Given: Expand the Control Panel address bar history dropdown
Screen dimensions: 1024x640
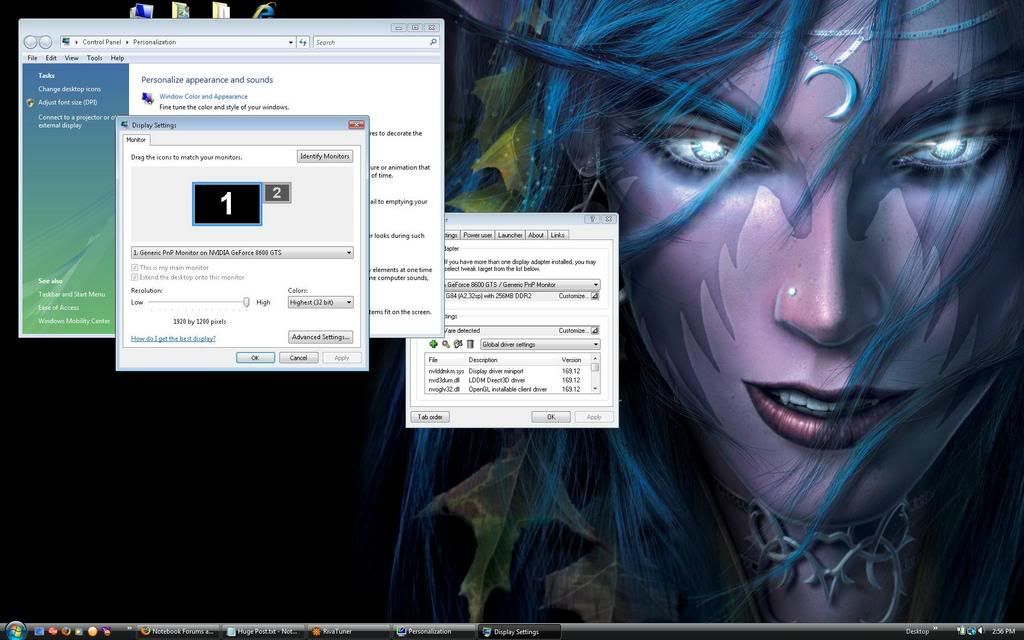Looking at the screenshot, I should point(291,42).
